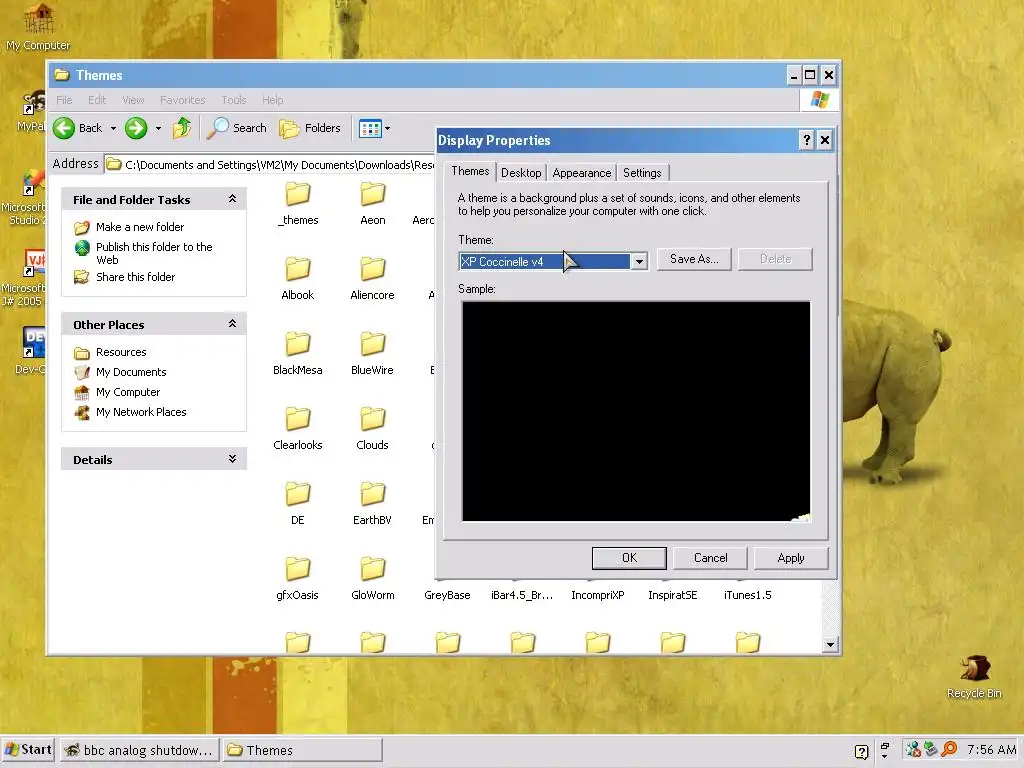Select the Clearlooks folder icon
The width and height of the screenshot is (1024, 768).
point(298,419)
